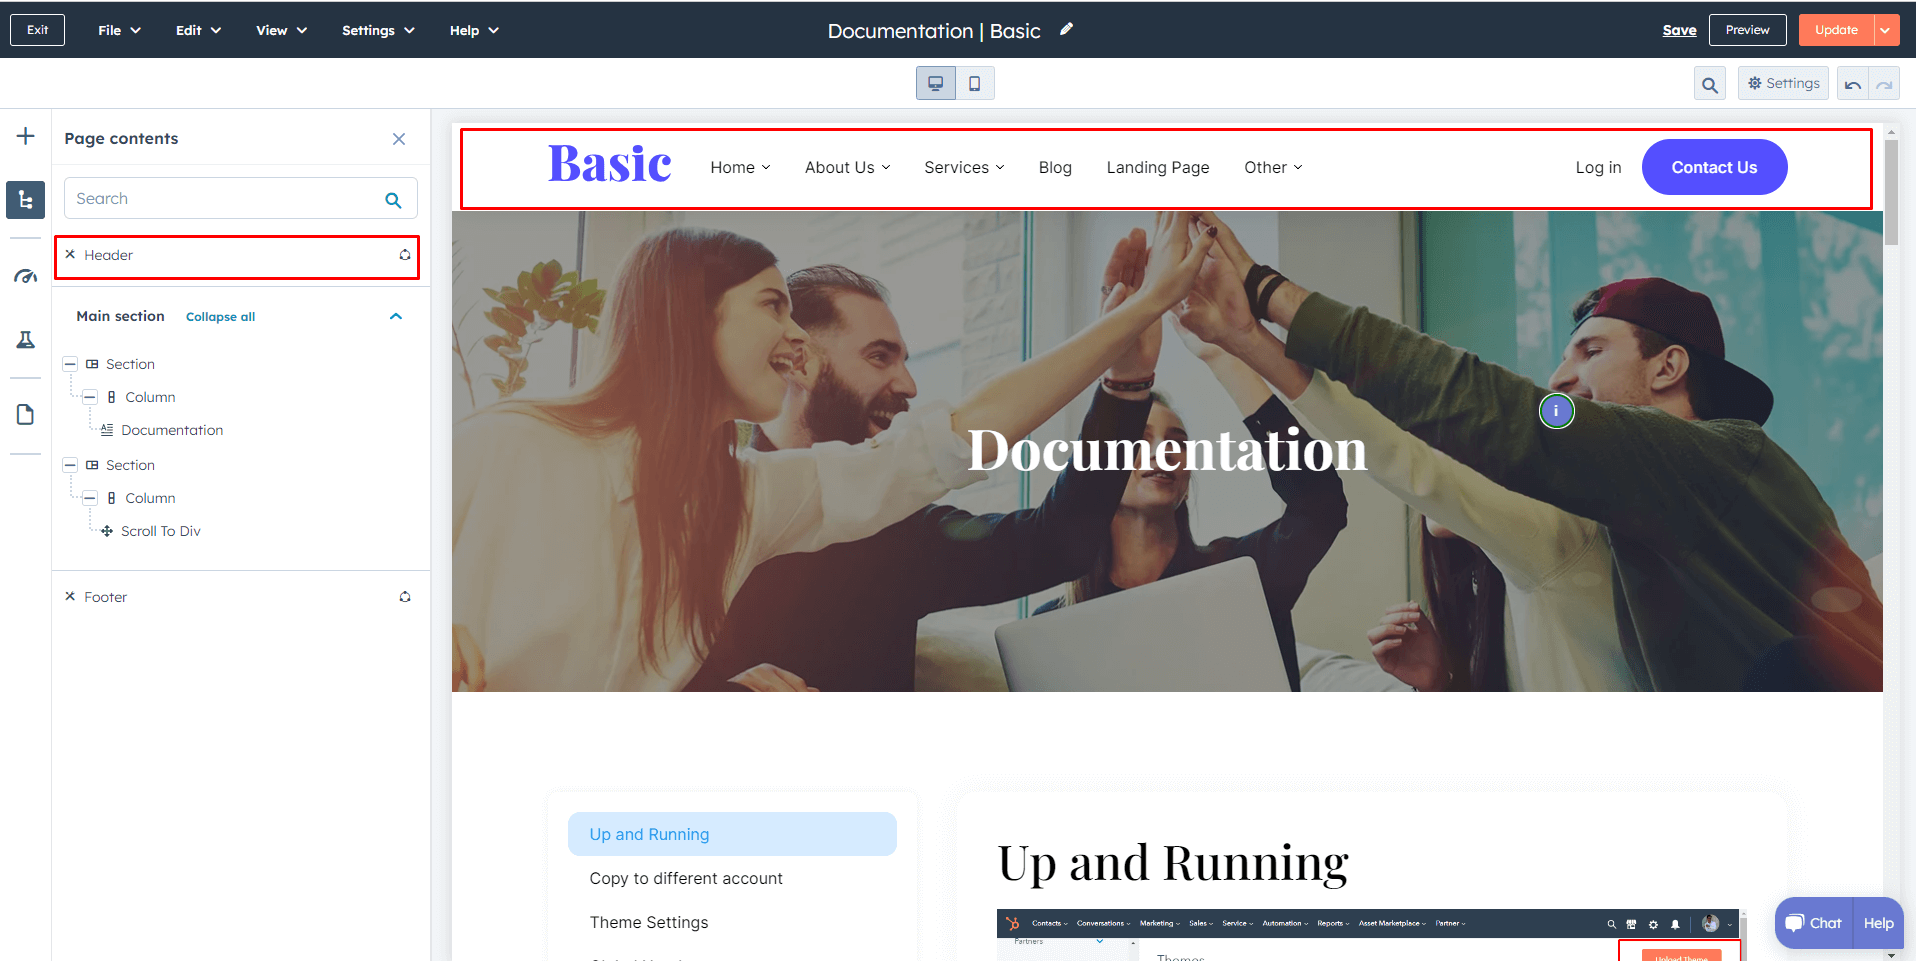Open the Settings menu in top bar
Screen dimensions: 1916x961
click(x=378, y=30)
